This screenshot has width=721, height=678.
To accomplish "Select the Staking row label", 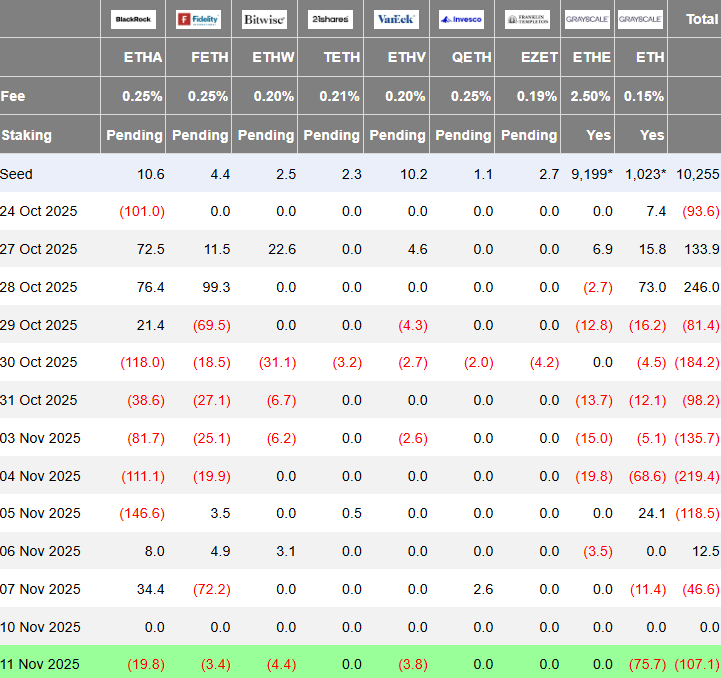I will (x=27, y=135).
